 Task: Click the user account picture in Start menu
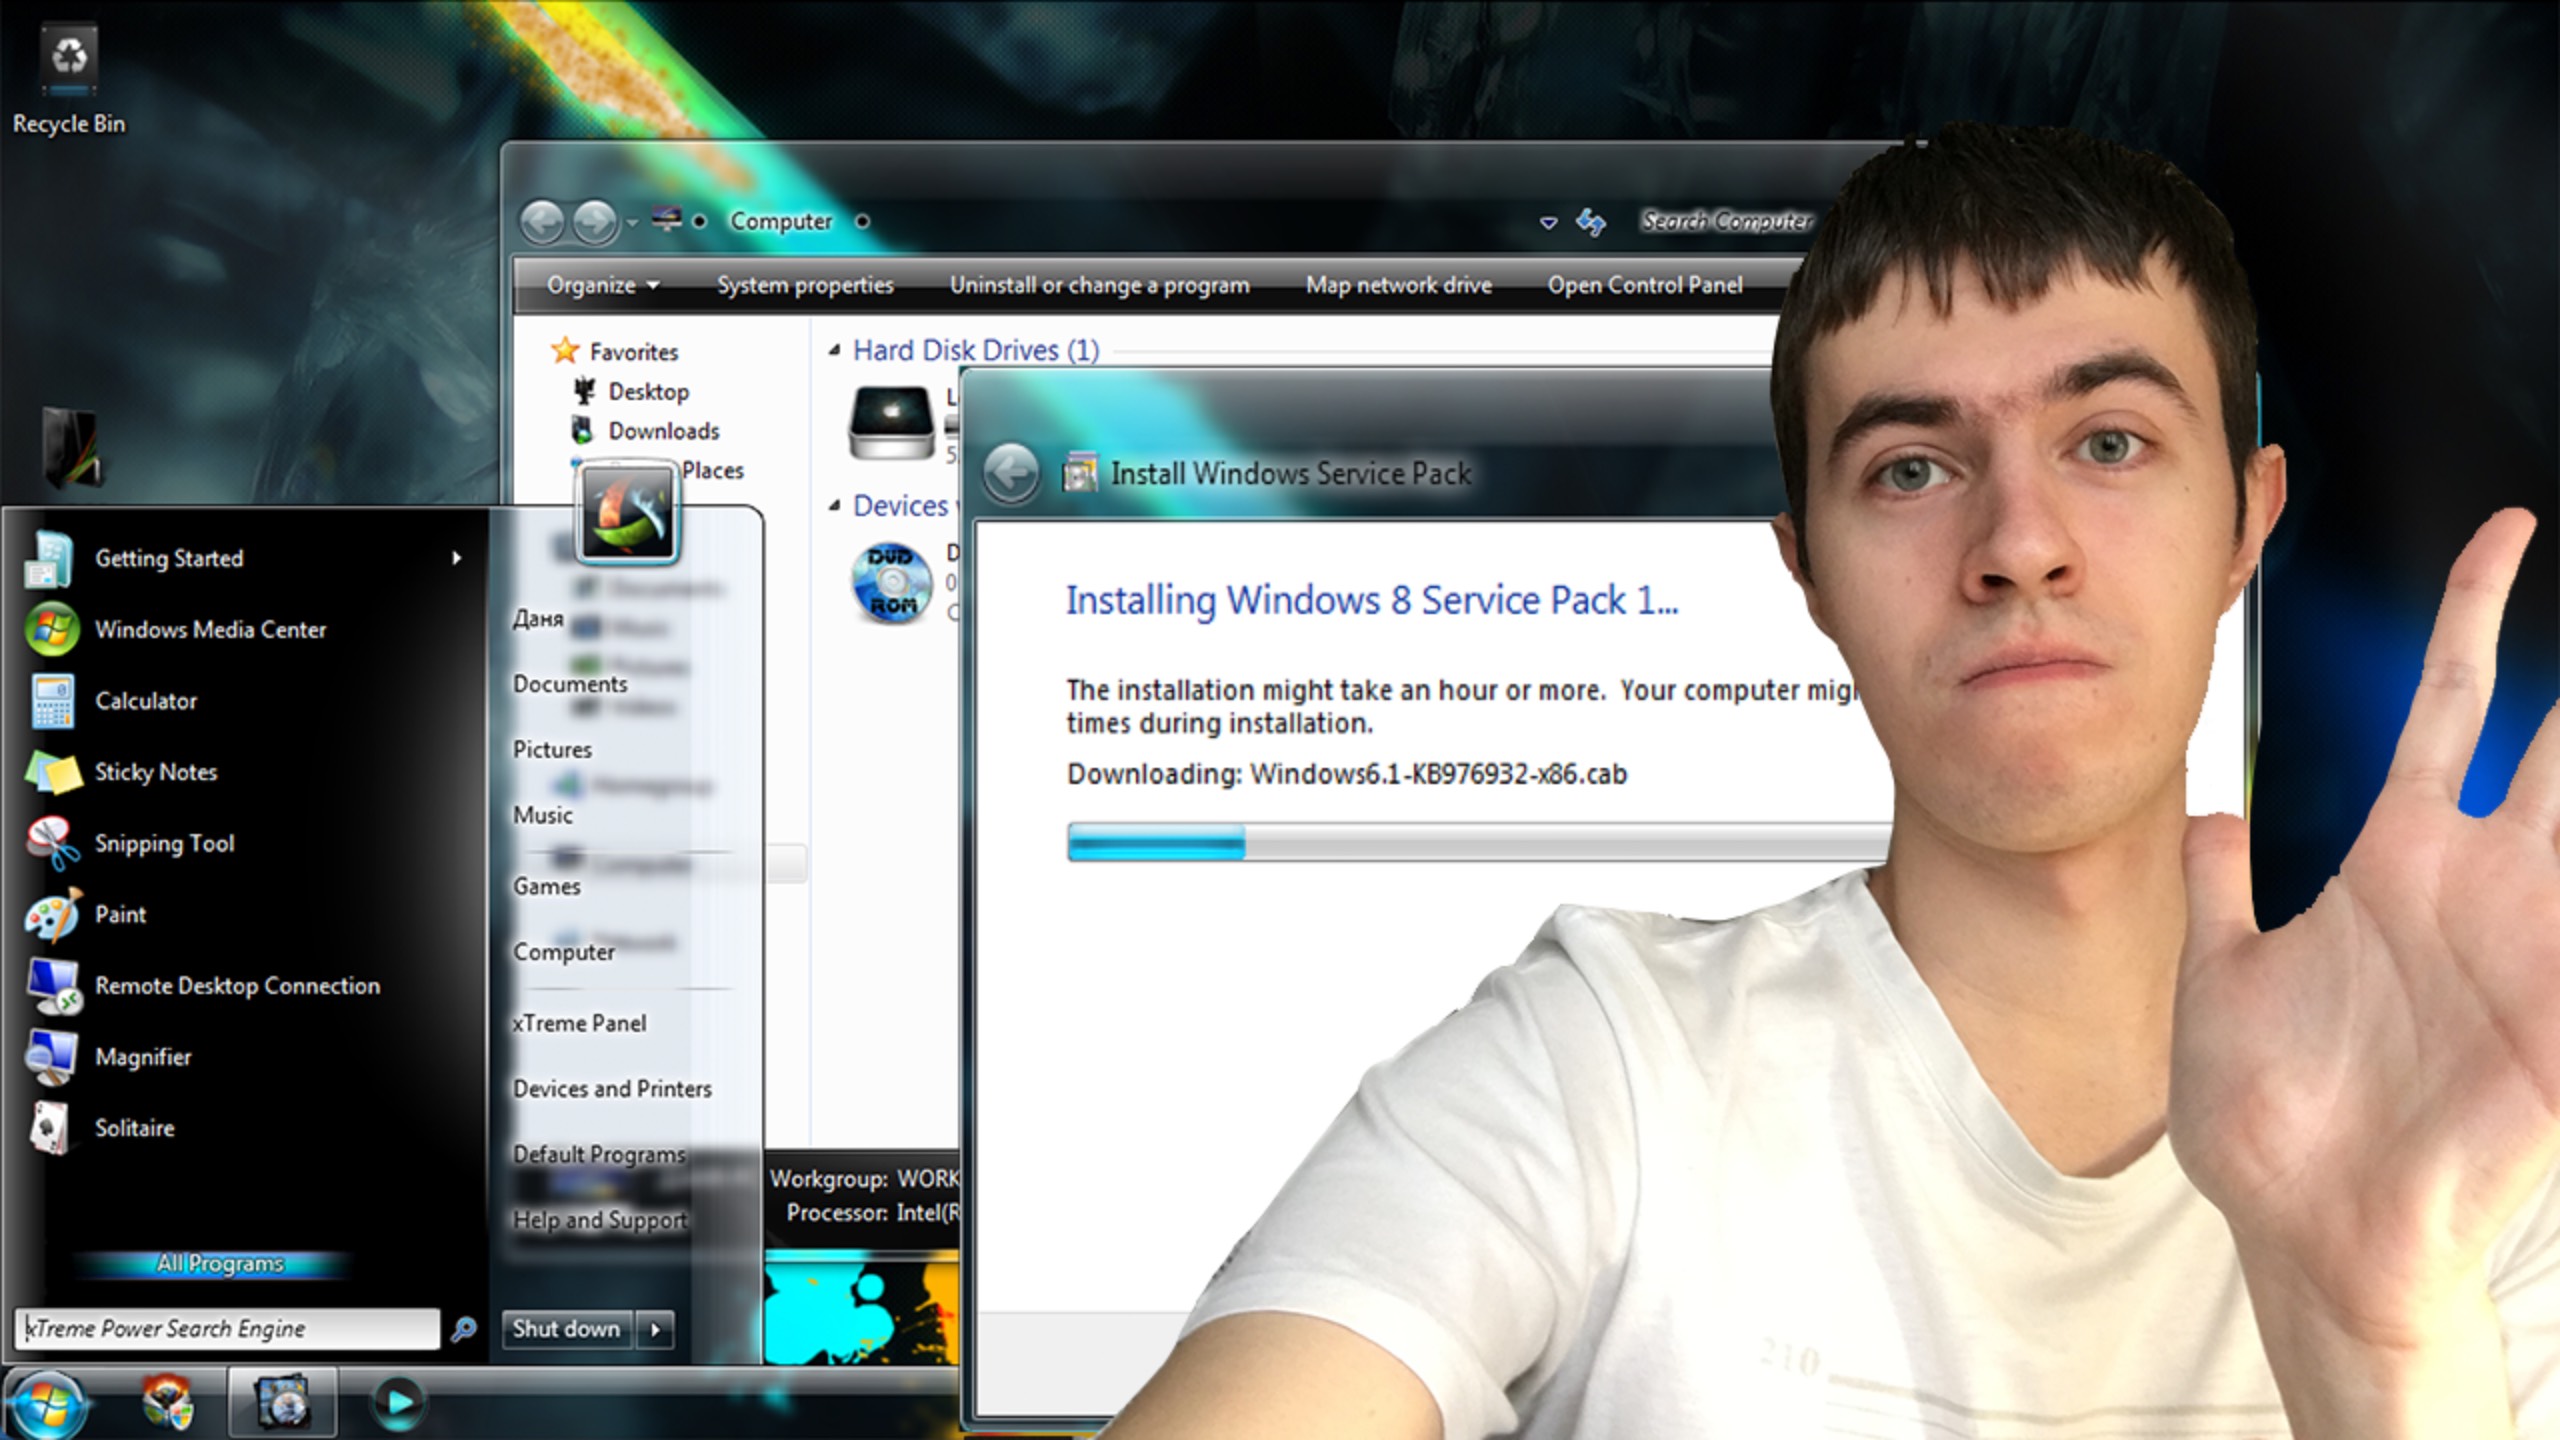click(x=628, y=514)
